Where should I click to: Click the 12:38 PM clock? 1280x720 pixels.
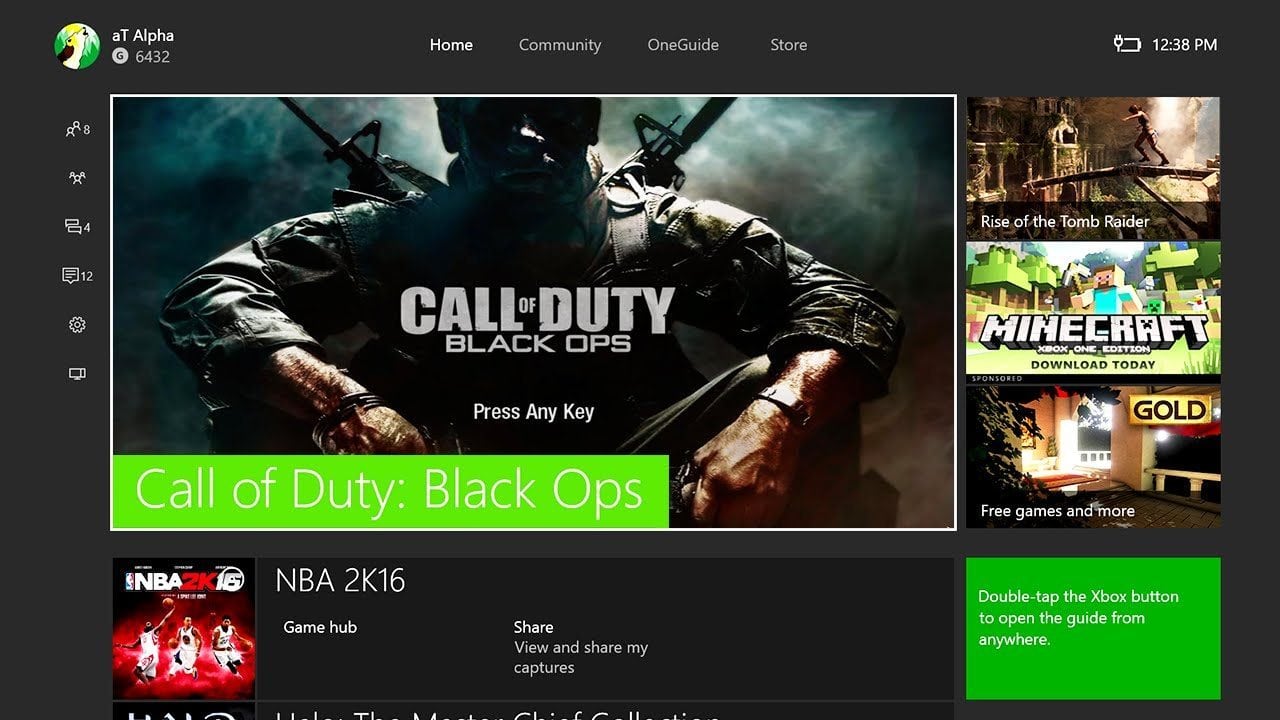[1184, 45]
